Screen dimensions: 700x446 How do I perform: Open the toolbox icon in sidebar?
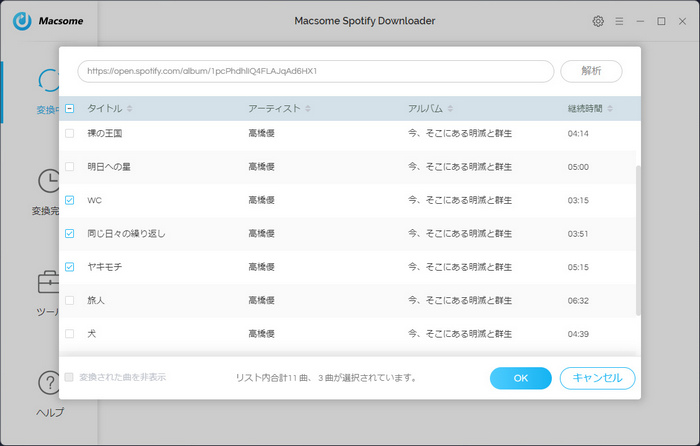(x=49, y=282)
